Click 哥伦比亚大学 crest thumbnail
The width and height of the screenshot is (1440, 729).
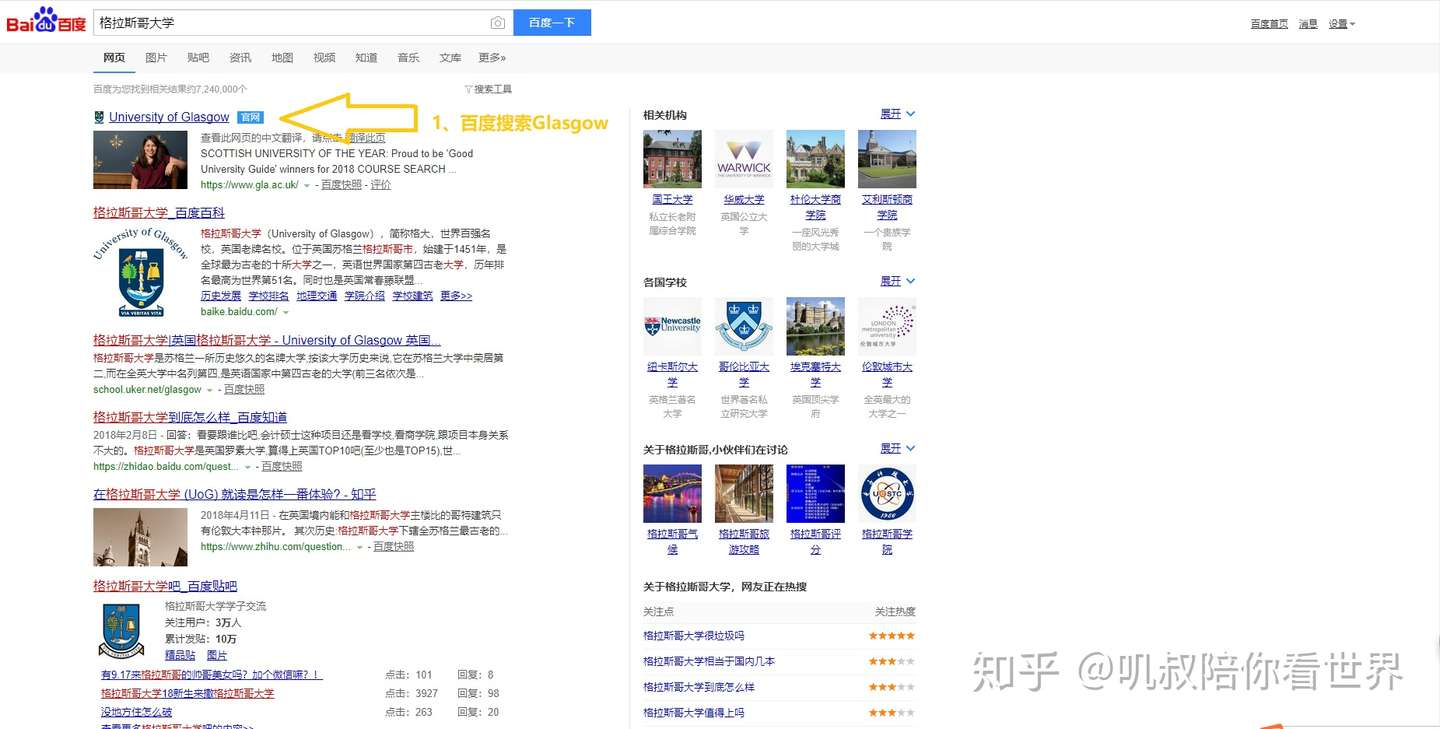pos(744,326)
